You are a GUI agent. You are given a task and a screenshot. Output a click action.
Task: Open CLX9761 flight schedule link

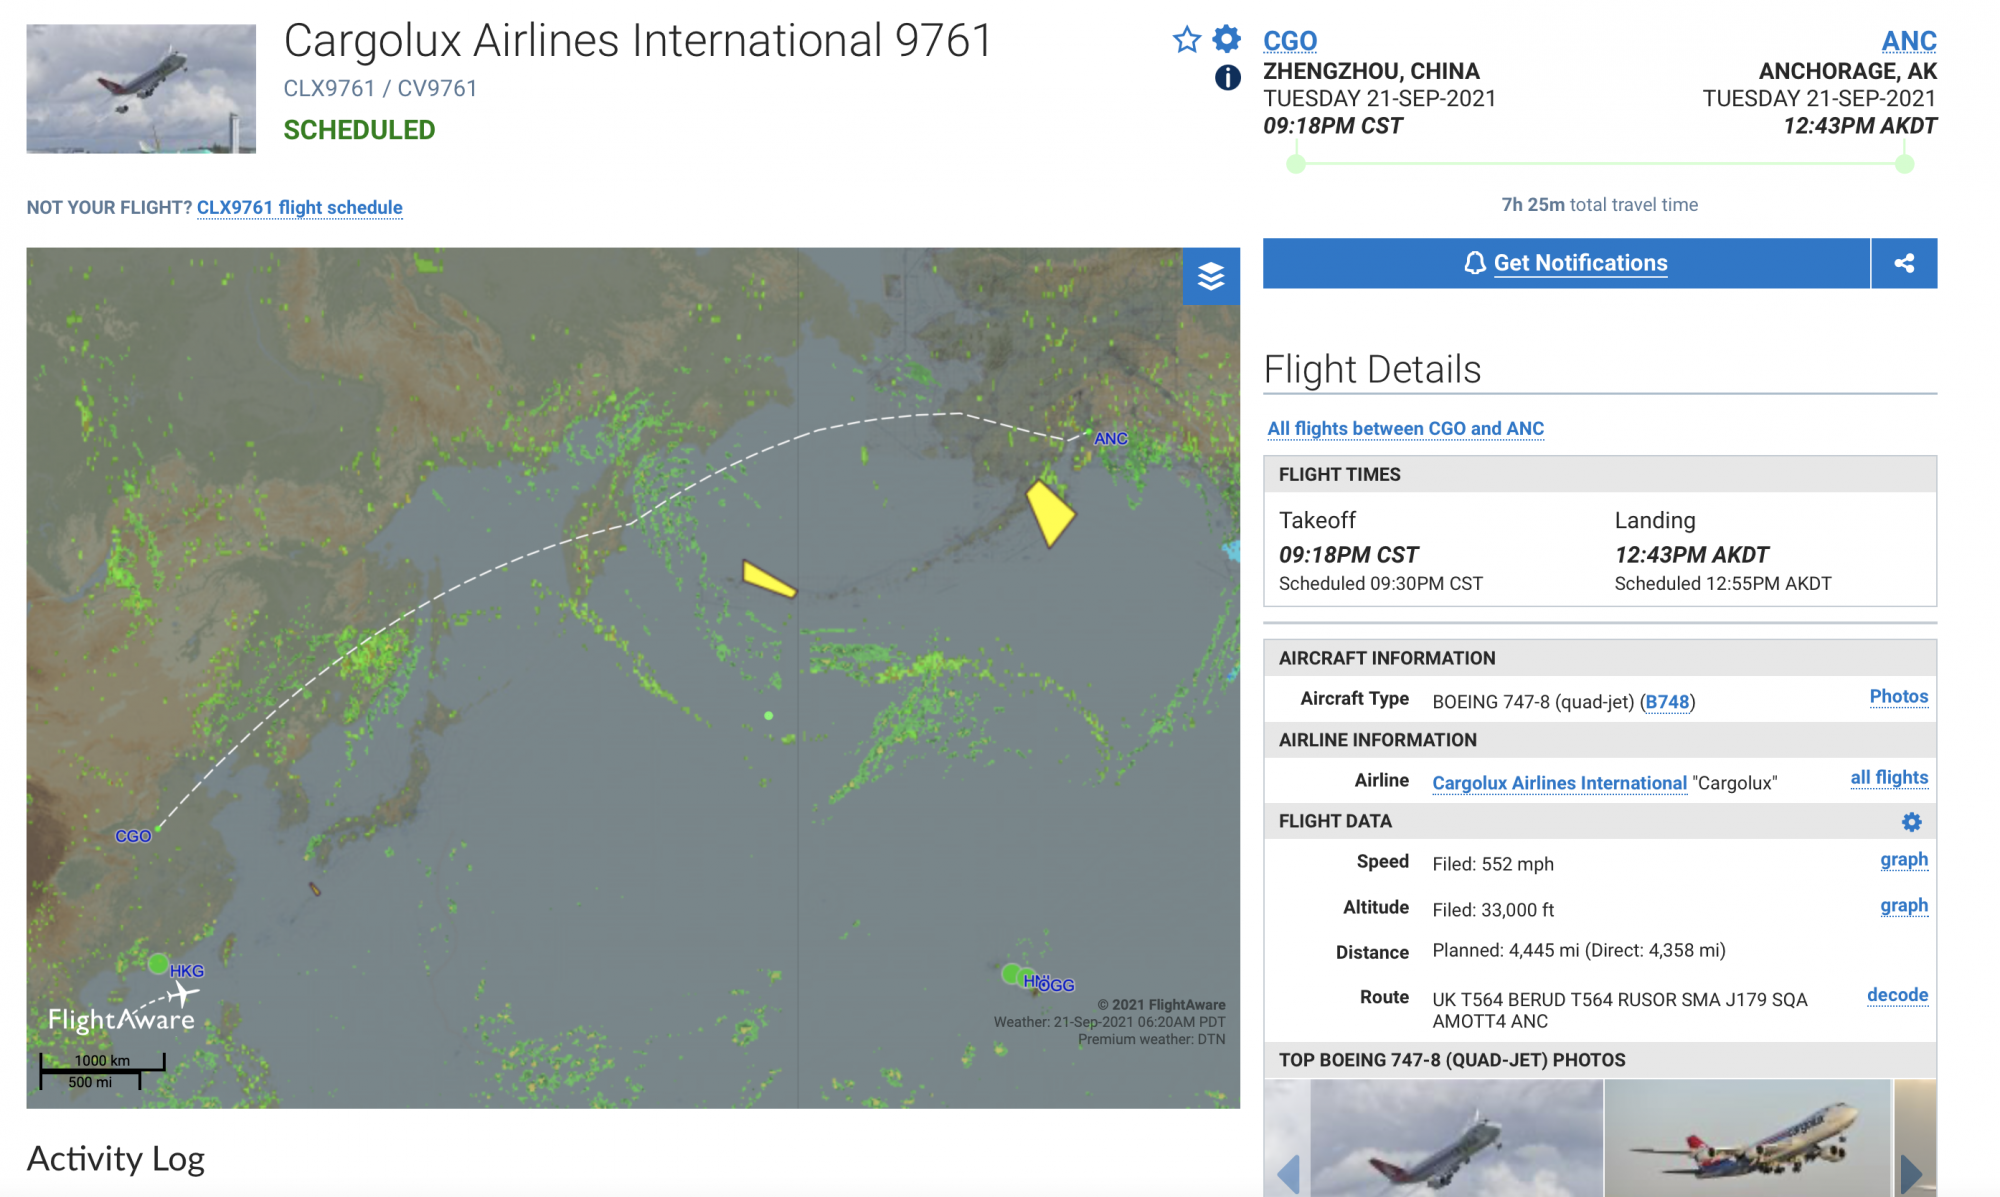(x=300, y=207)
